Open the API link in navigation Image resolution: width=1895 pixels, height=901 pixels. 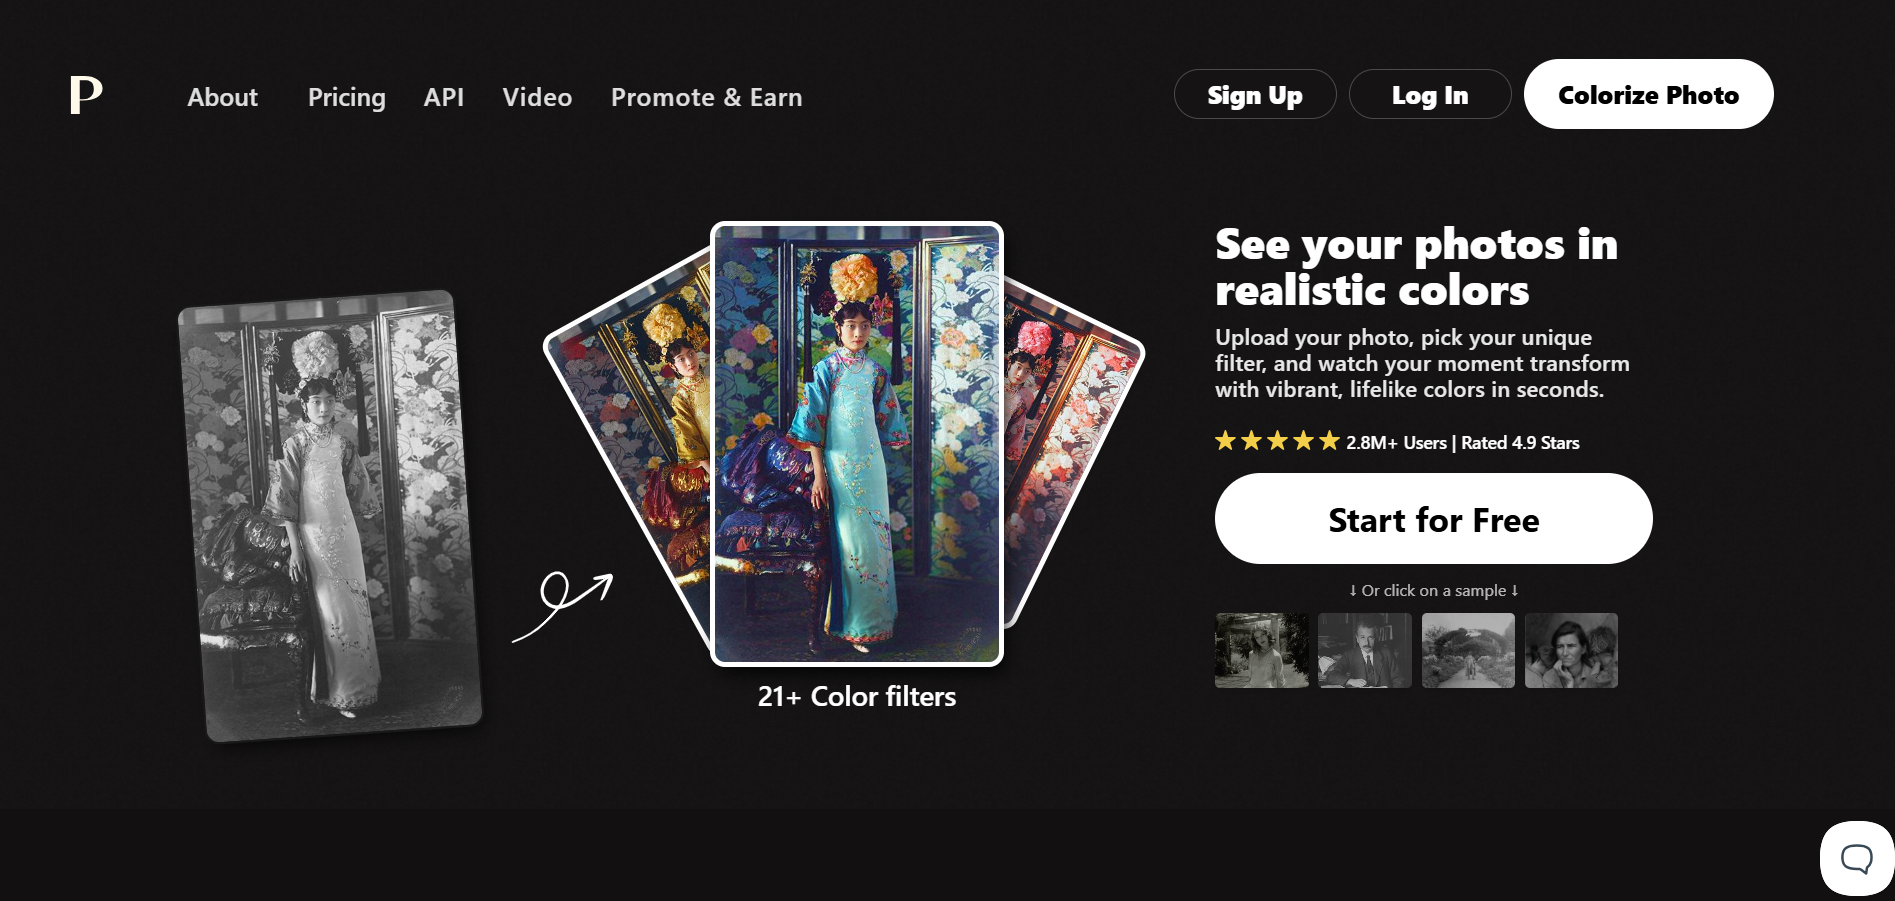pyautogui.click(x=443, y=97)
